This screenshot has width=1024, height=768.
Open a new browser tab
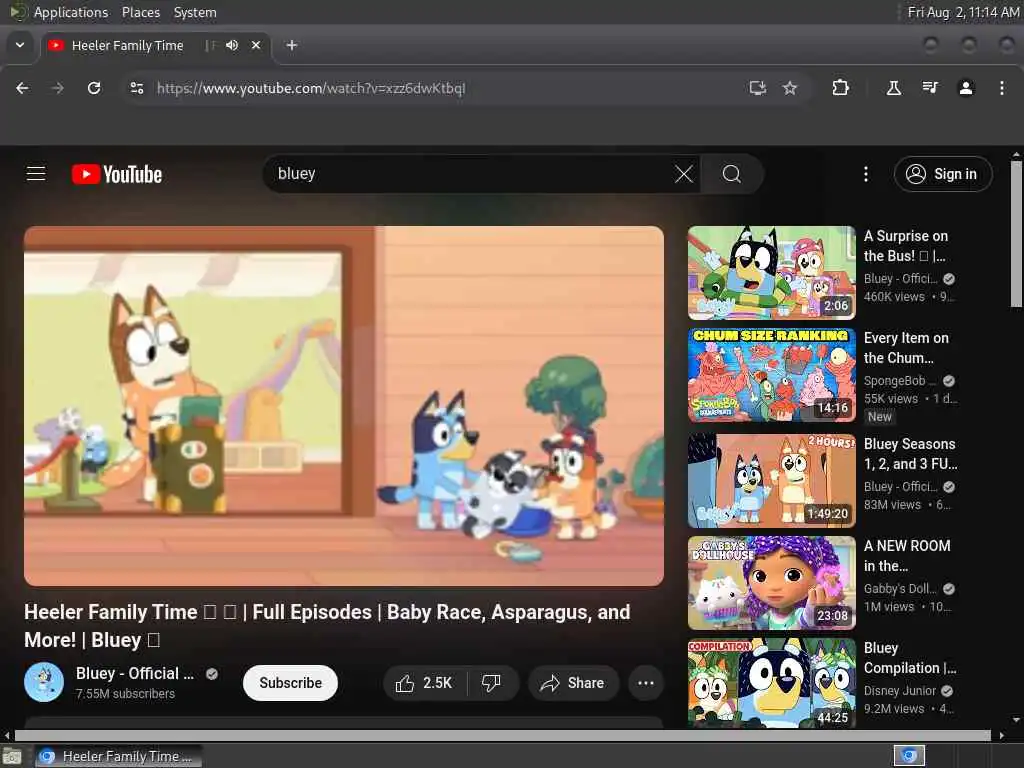(x=292, y=45)
